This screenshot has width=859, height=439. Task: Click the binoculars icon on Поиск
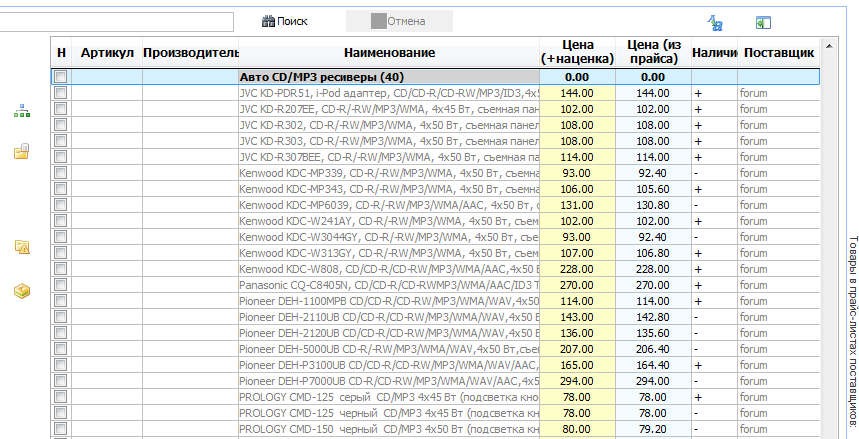[268, 22]
